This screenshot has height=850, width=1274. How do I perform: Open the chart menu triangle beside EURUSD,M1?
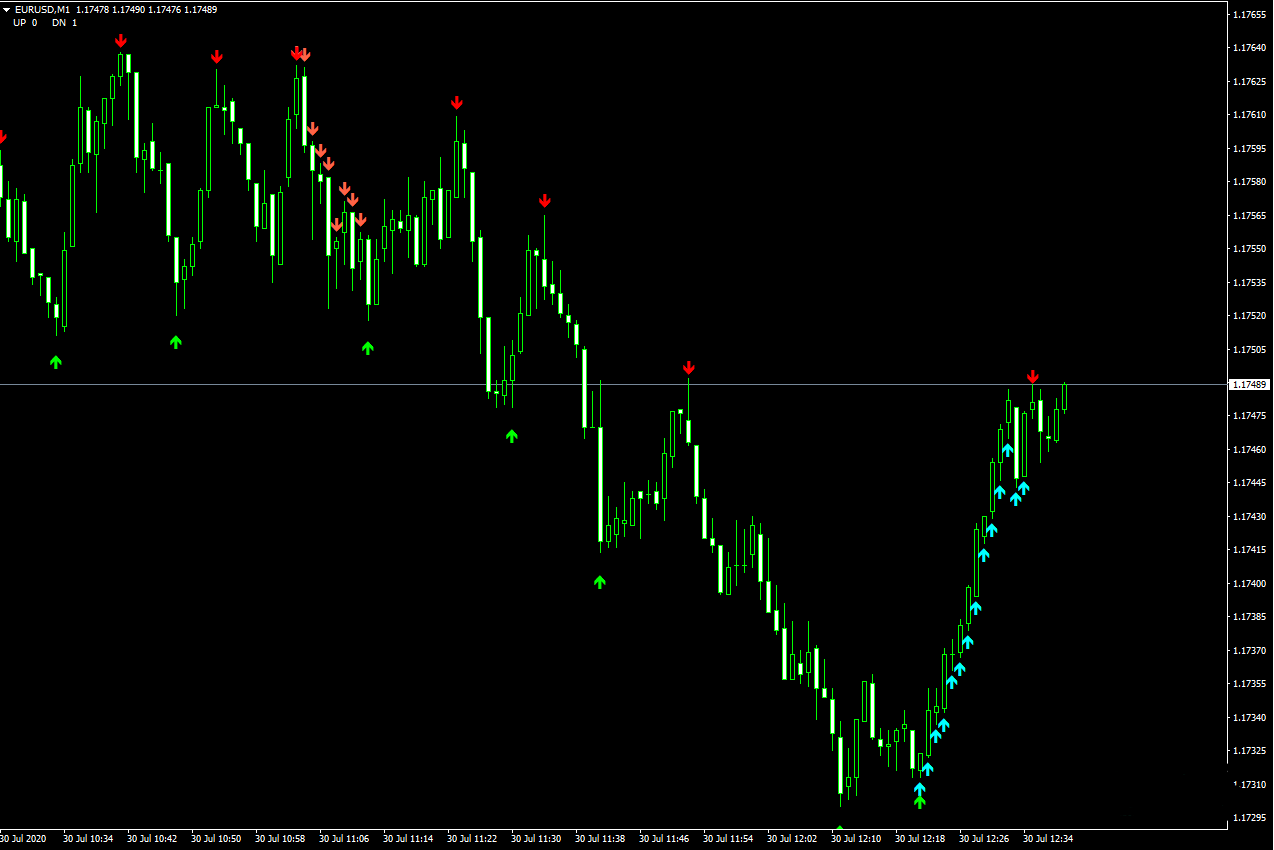tap(6, 9)
